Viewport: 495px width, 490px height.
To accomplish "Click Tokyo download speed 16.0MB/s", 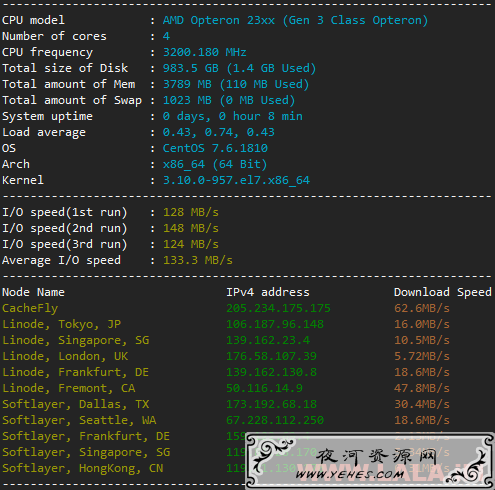I will tap(422, 324).
